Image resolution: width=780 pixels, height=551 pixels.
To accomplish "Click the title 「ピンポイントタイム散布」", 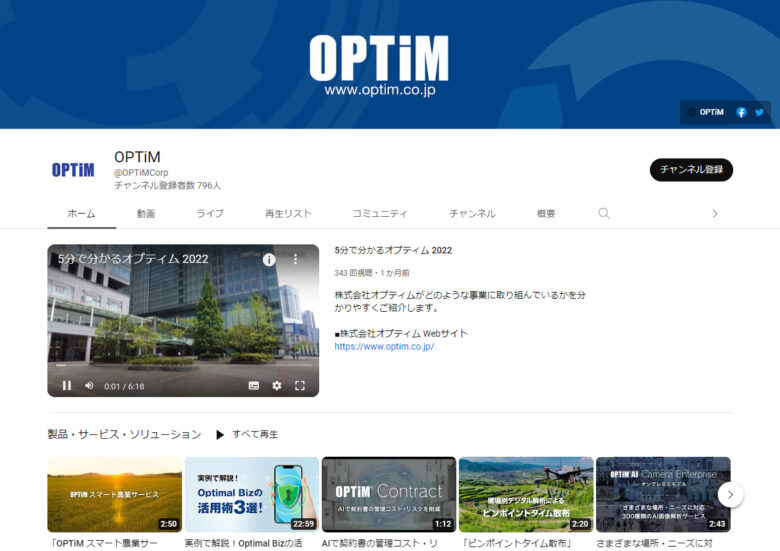I will [x=517, y=544].
